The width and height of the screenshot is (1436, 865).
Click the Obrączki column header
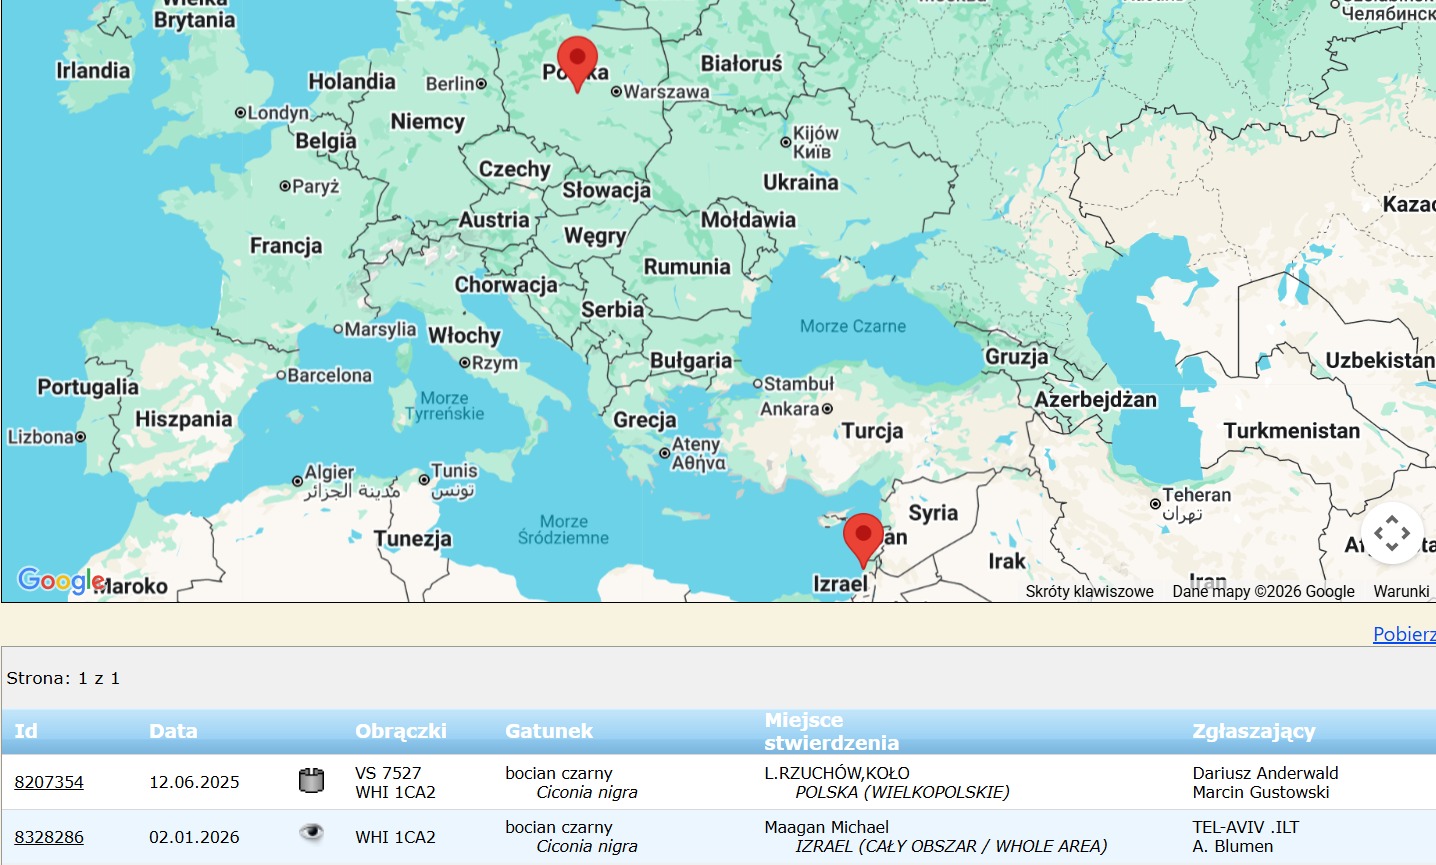click(x=400, y=731)
